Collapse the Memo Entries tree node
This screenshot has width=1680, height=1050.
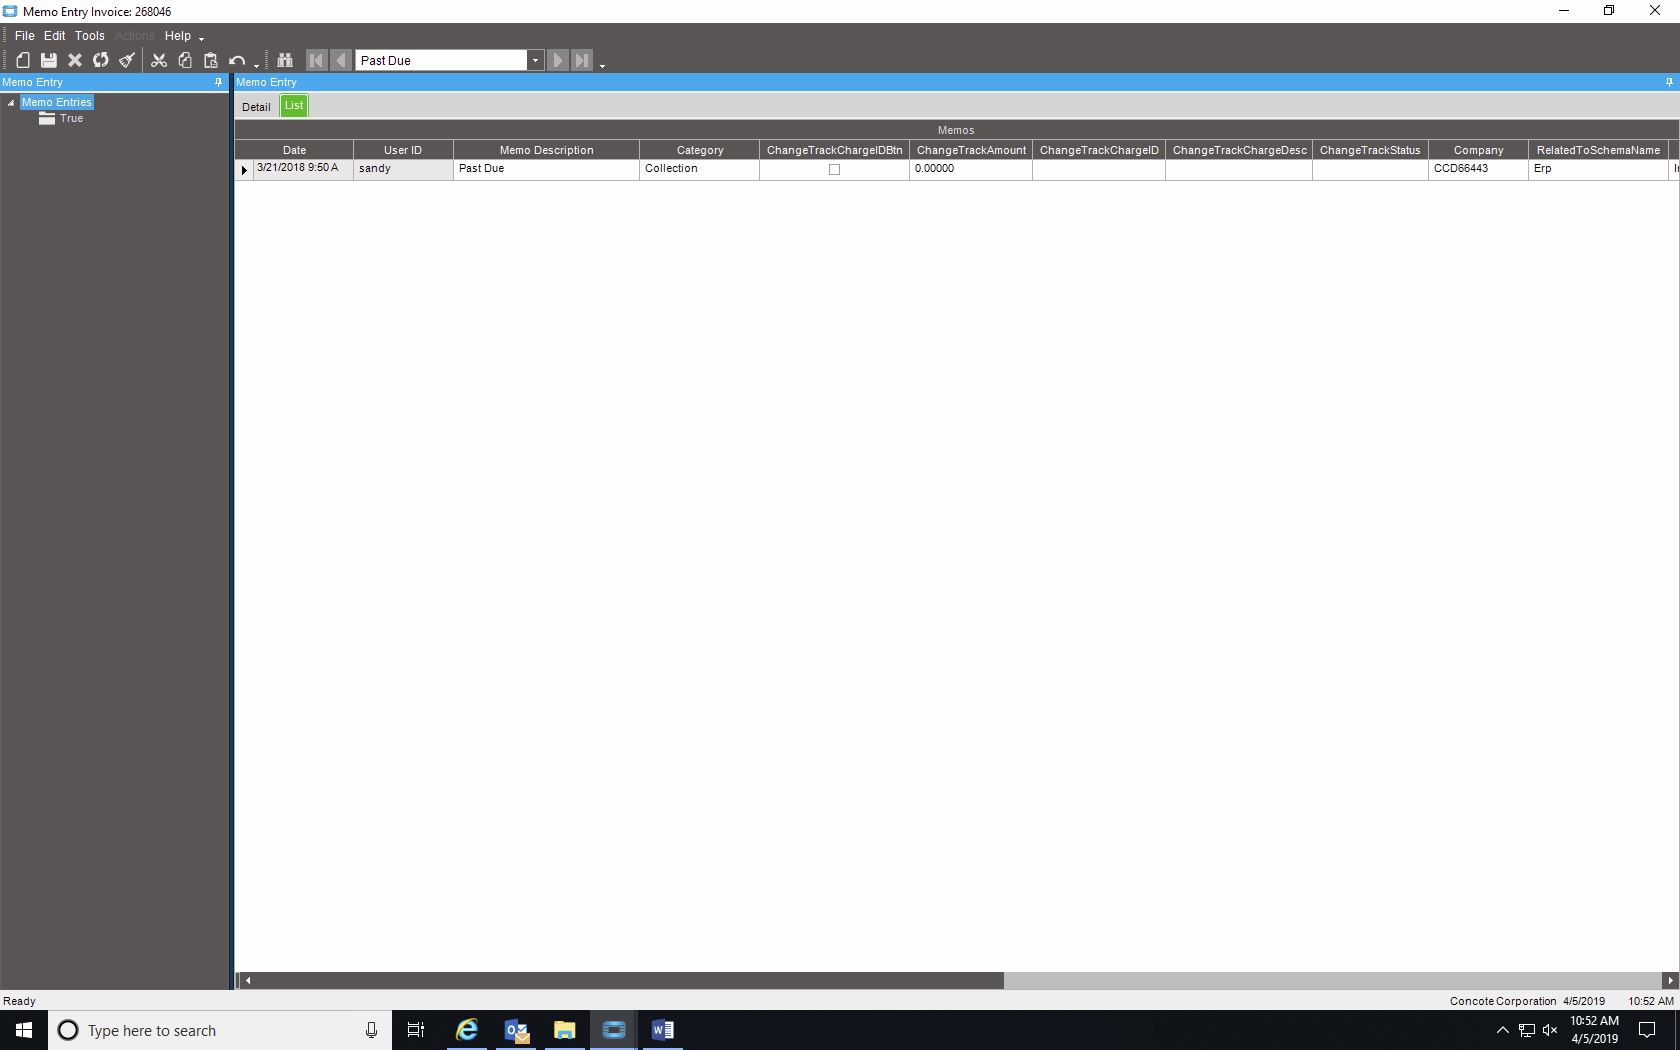(x=11, y=102)
